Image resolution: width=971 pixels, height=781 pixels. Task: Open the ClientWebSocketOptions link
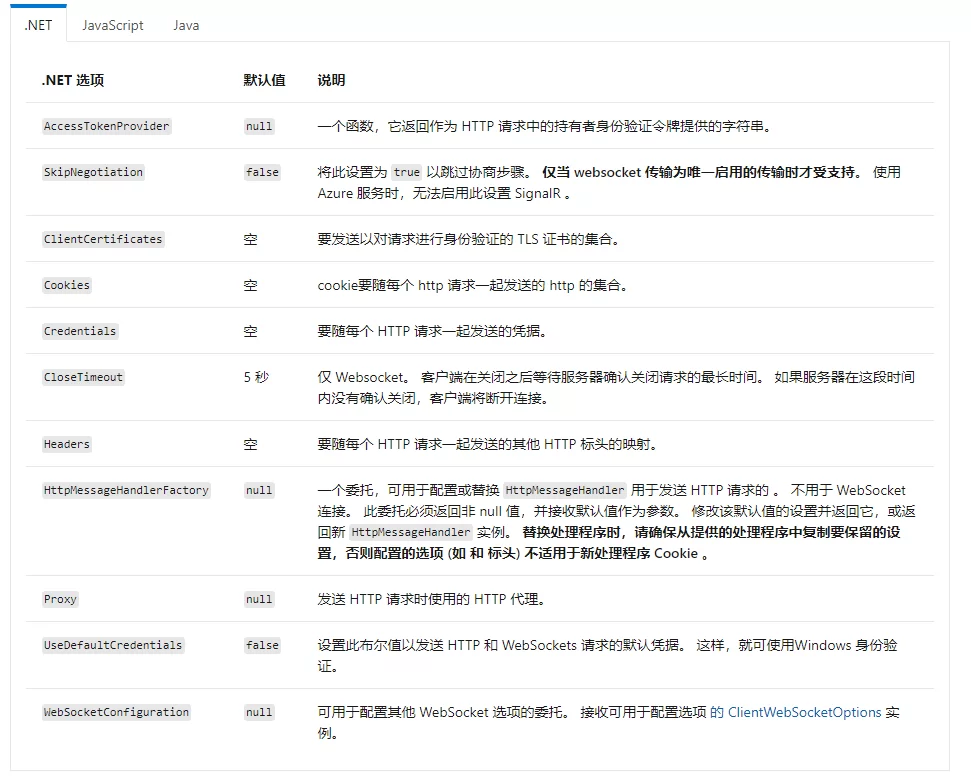[x=804, y=712]
